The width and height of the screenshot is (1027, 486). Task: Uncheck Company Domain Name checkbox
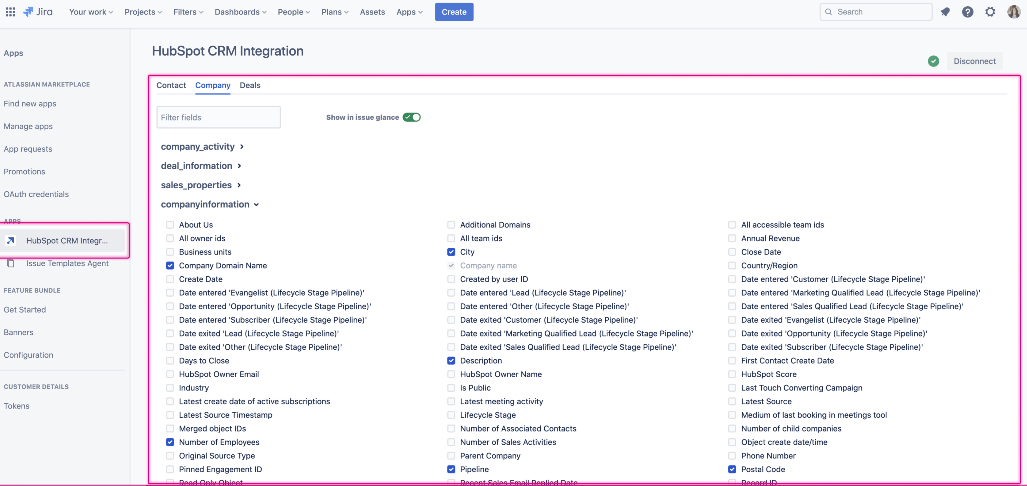(x=170, y=265)
